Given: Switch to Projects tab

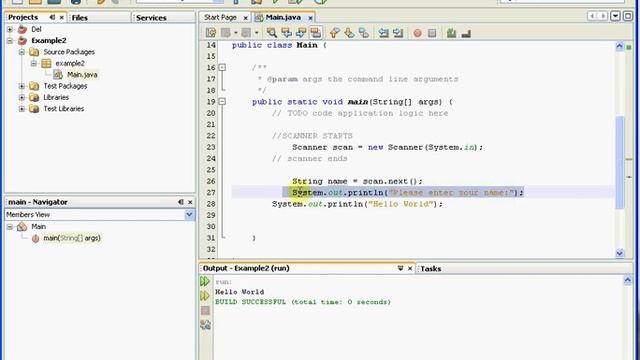Looking at the screenshot, I should pyautogui.click(x=23, y=17).
